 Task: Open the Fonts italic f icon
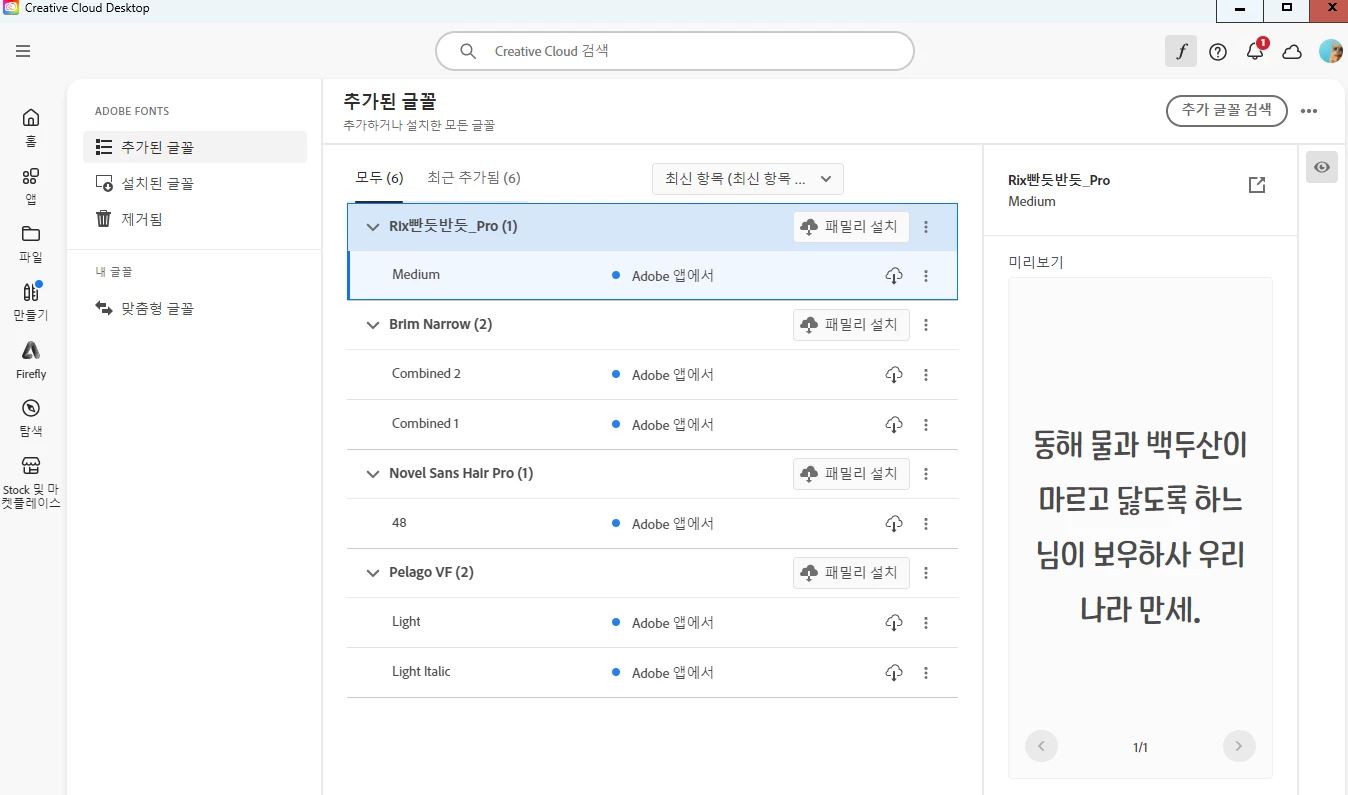click(1181, 52)
